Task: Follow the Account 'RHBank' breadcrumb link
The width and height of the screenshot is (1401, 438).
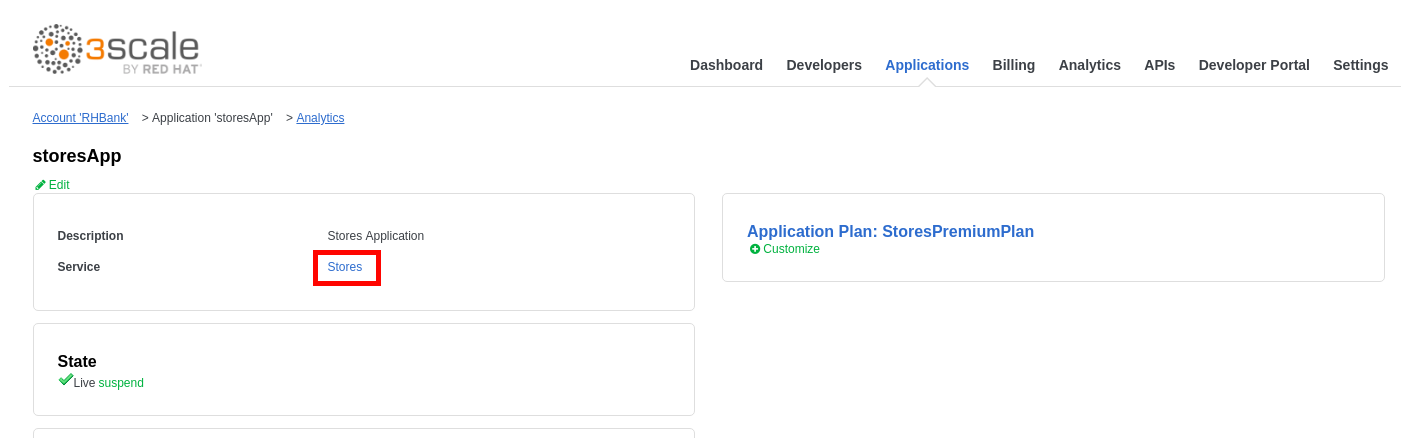Action: tap(80, 118)
